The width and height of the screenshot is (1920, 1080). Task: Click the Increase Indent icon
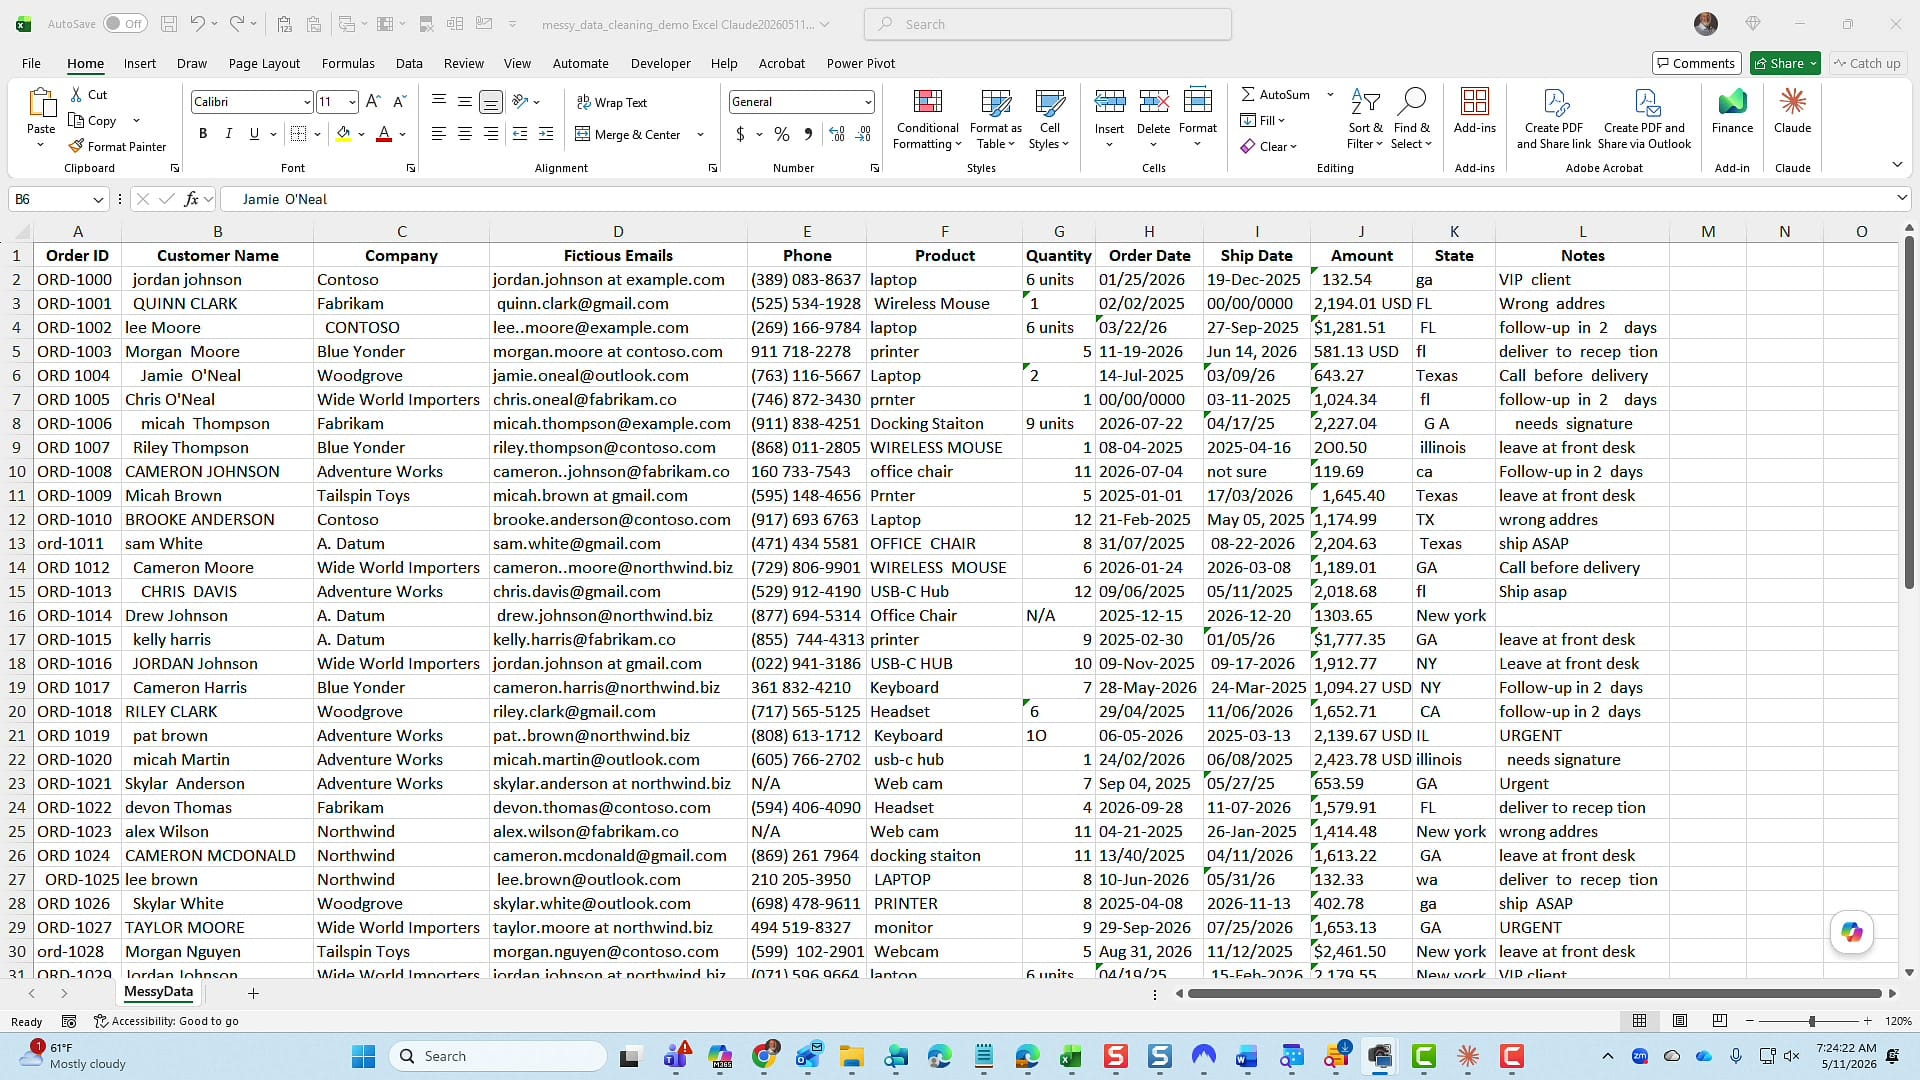point(546,133)
